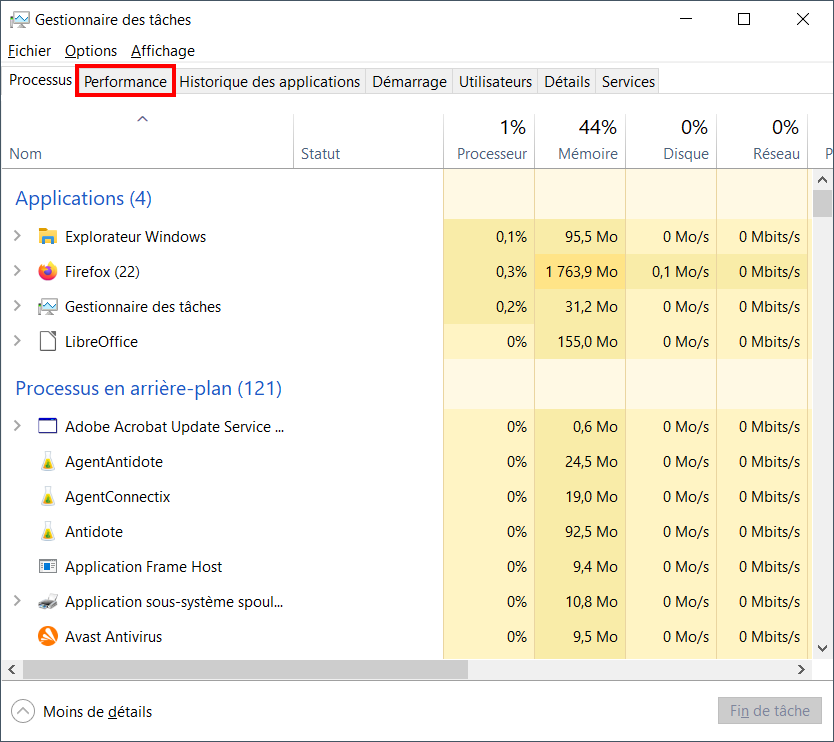834x742 pixels.
Task: Click Moins de détails link text
Action: [97, 712]
